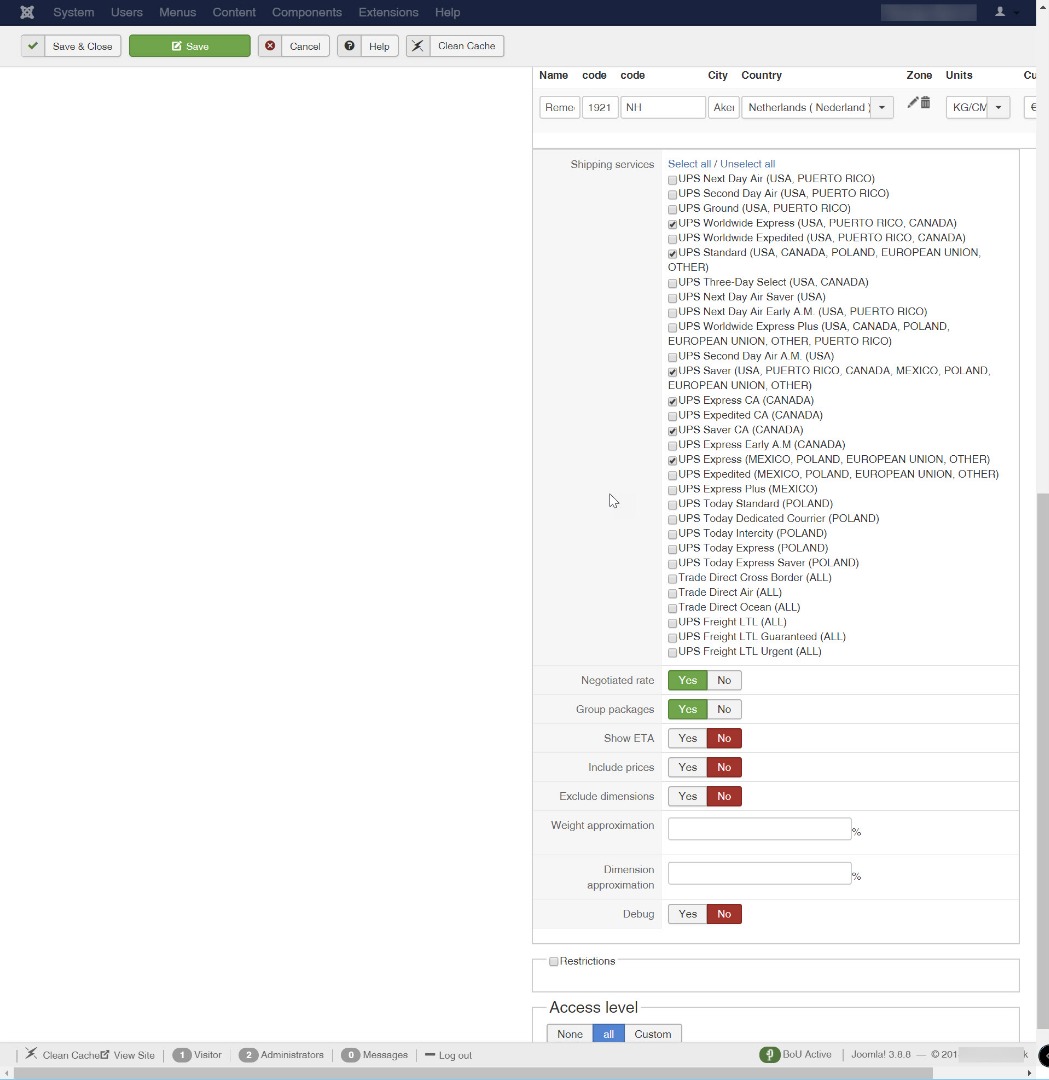Click the postal code field showing 1921
1049x1080 pixels.
point(600,107)
